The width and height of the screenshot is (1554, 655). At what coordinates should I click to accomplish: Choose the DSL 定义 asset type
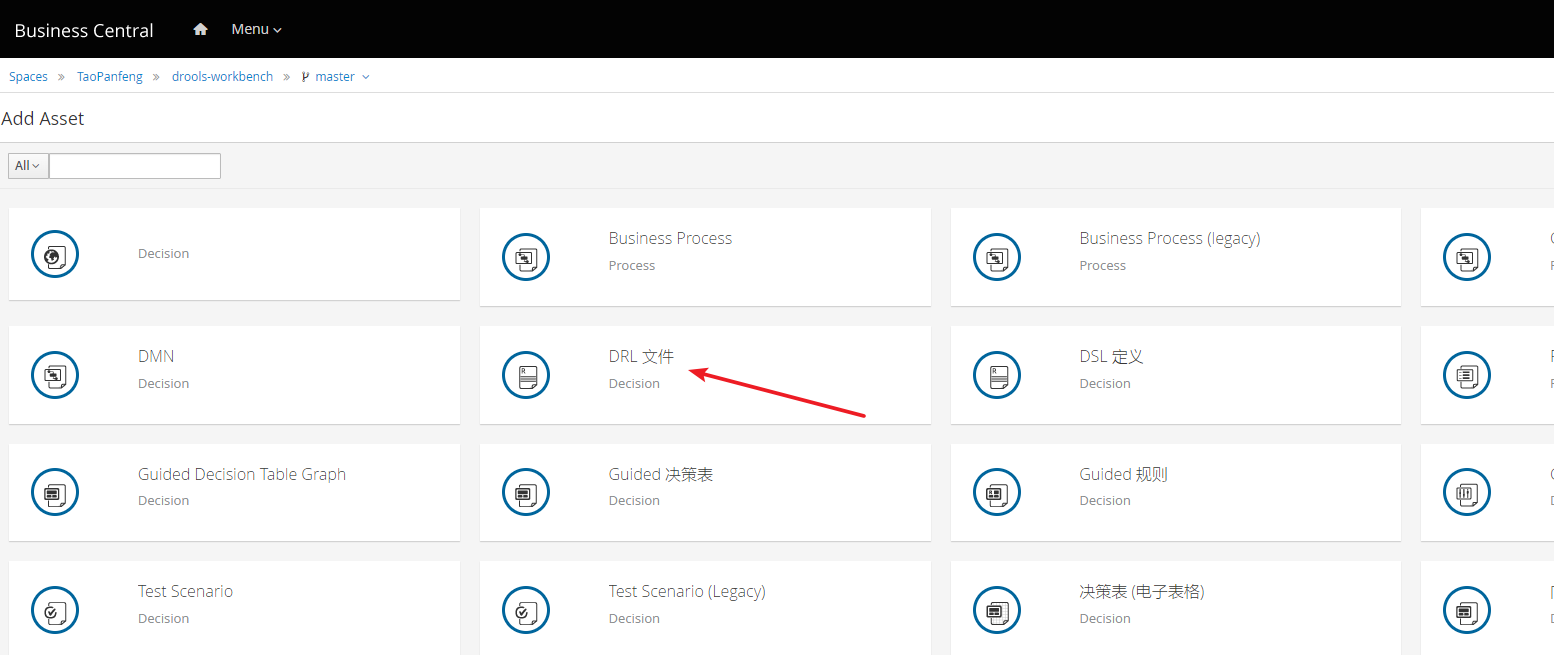tap(1111, 356)
